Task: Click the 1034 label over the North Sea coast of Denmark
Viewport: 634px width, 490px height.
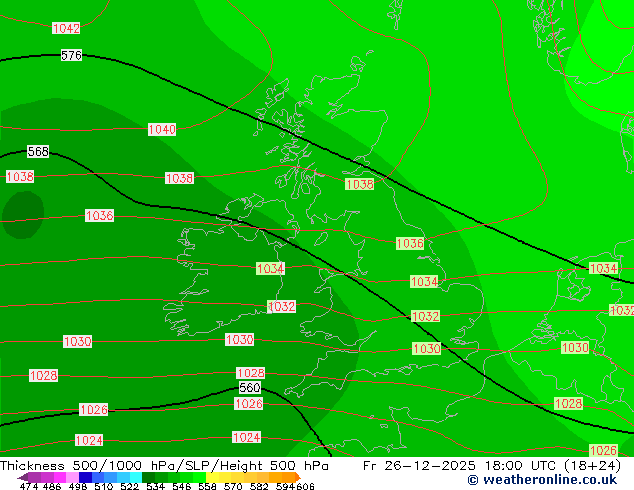Action: 604,268
